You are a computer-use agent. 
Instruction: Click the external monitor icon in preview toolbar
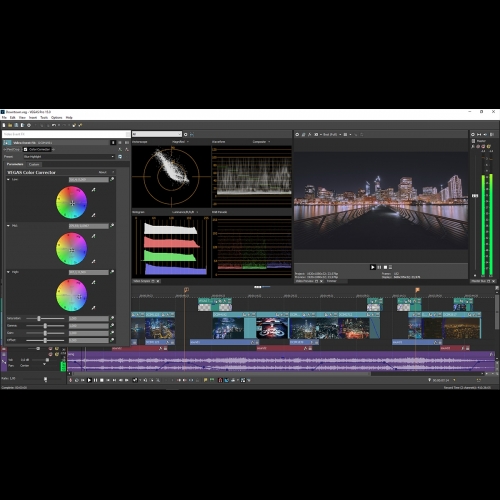click(x=303, y=134)
